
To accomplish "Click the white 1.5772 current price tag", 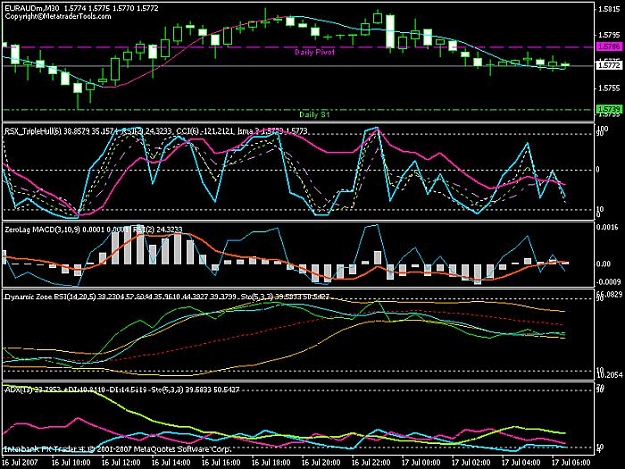I will (x=609, y=65).
